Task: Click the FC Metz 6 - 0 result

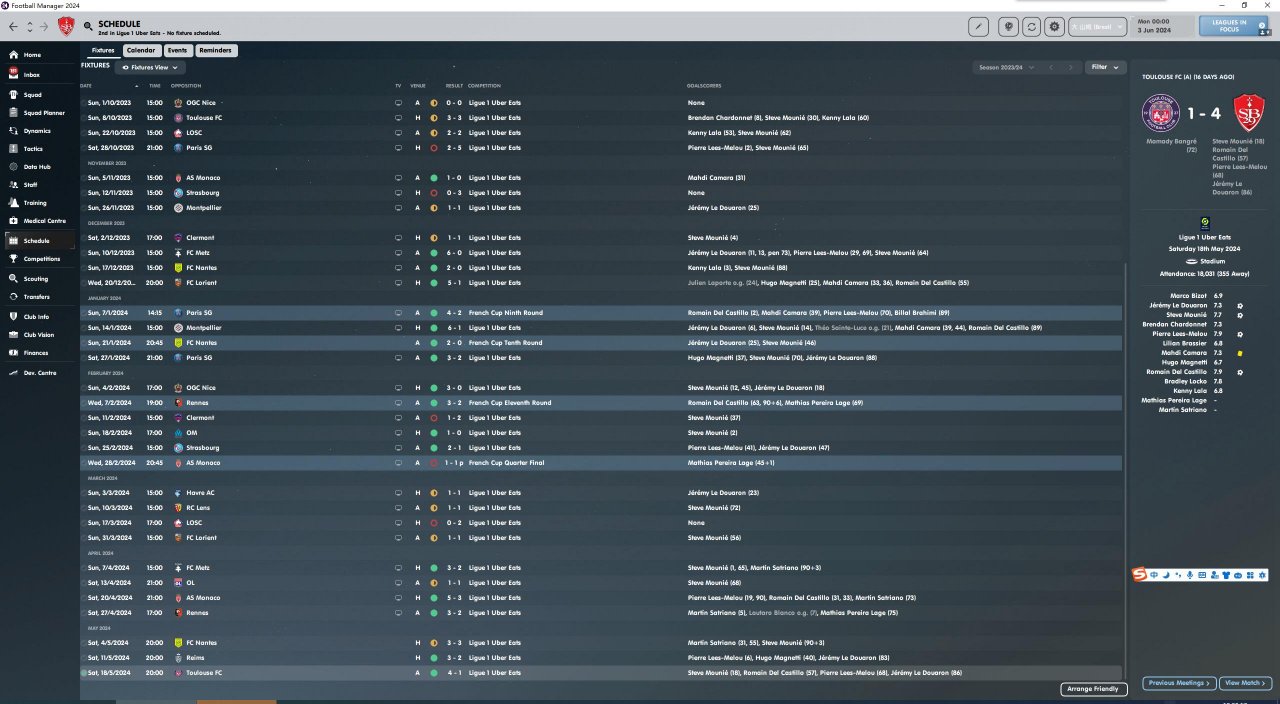Action: (454, 253)
